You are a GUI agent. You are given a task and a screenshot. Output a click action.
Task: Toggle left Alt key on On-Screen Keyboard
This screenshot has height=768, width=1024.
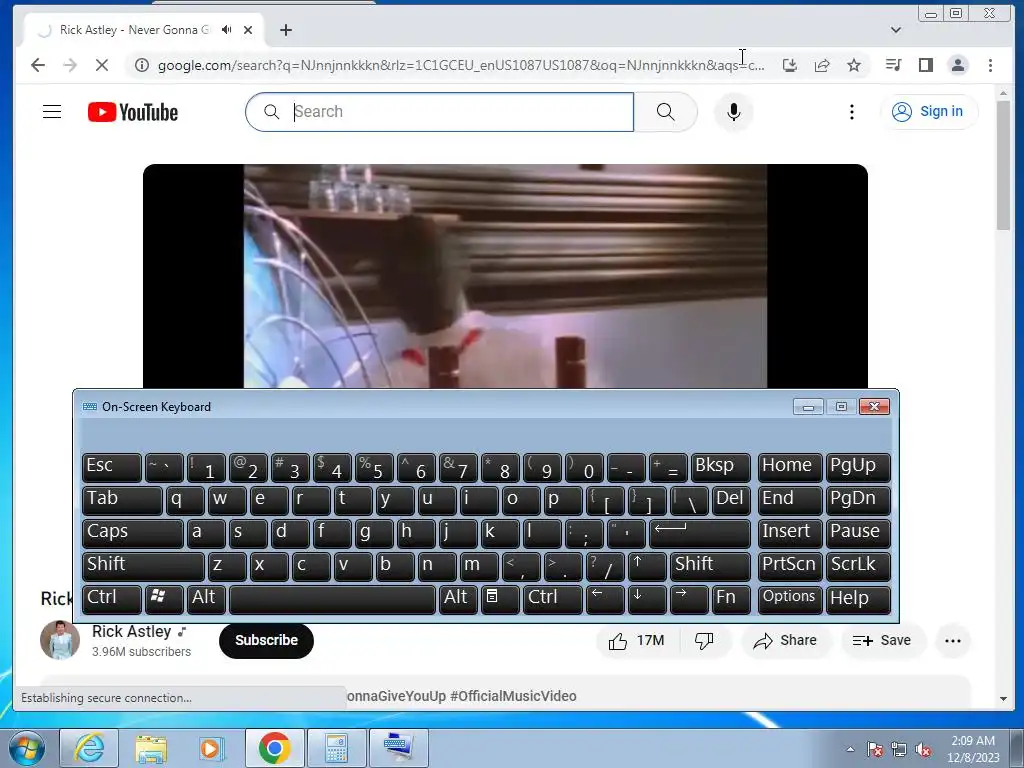click(x=206, y=599)
